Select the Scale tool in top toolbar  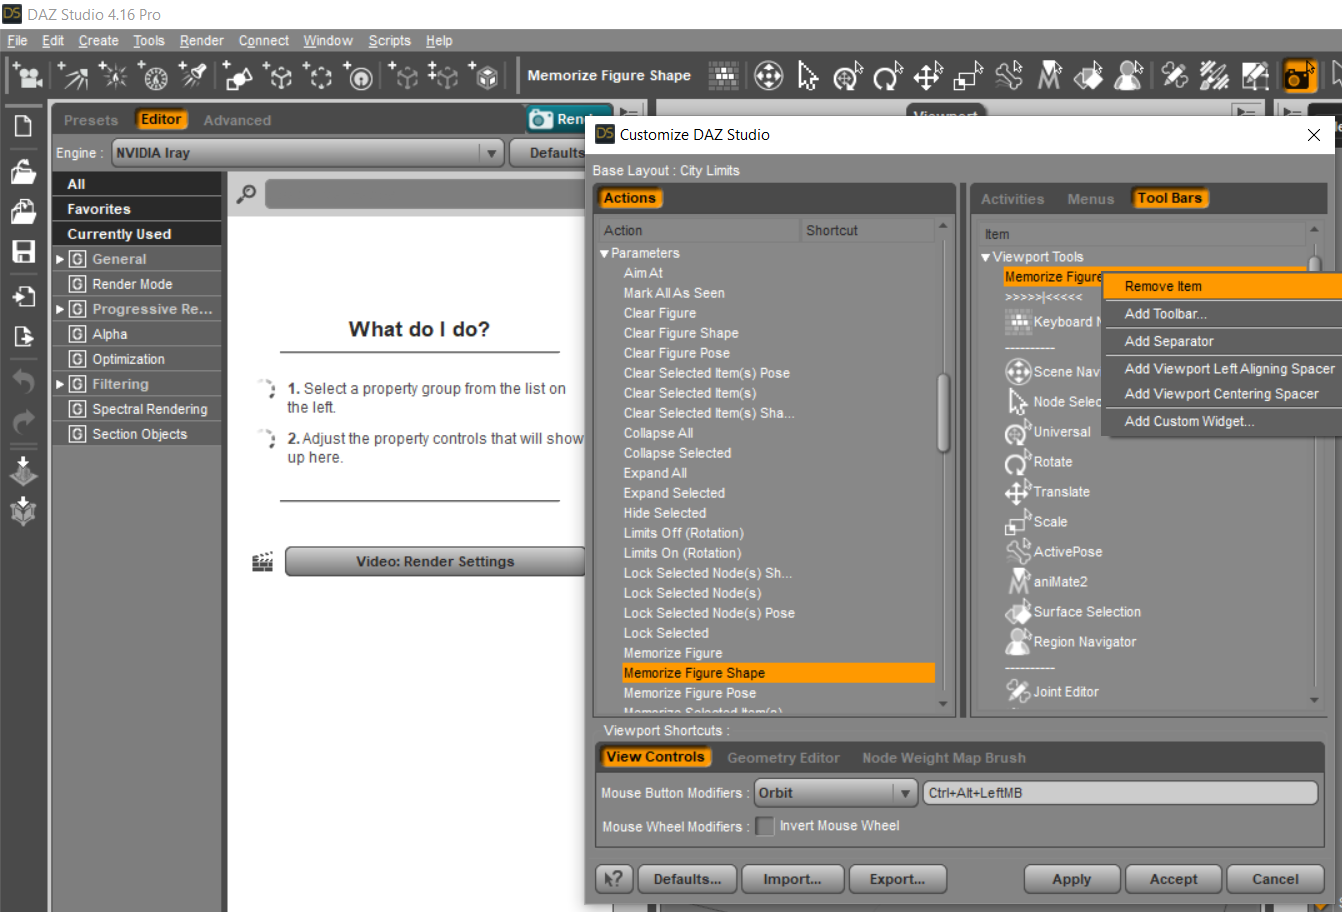968,75
